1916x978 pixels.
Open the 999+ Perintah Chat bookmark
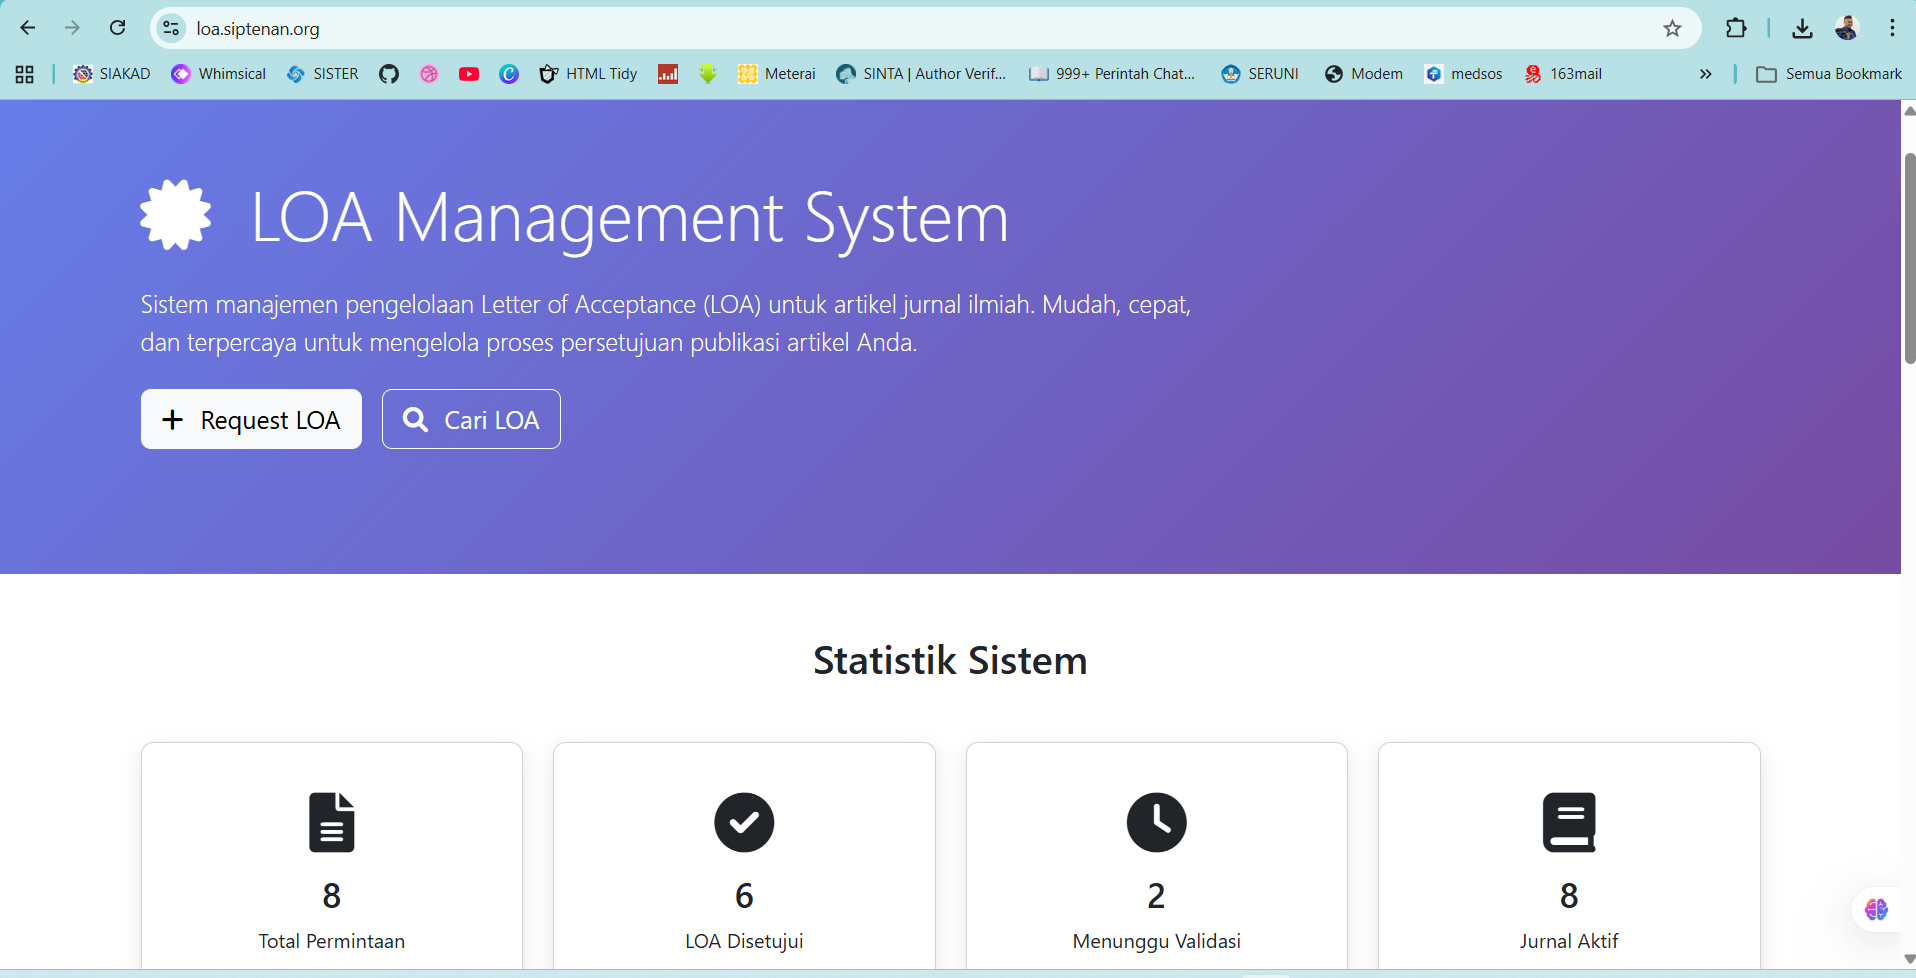[1112, 73]
